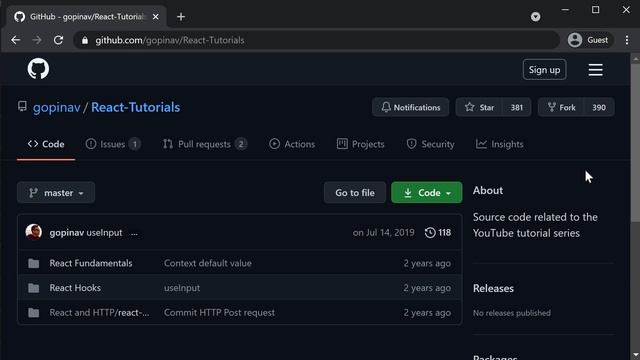Screen dimensions: 640x360
Task: Star the repository
Action: click(x=479, y=107)
